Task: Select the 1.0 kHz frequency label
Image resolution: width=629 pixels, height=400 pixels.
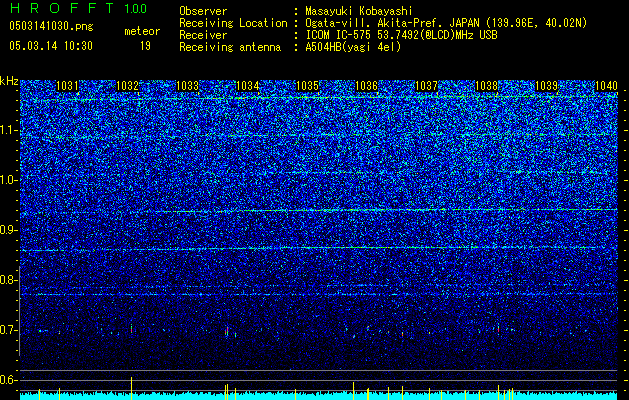Action: (8, 180)
